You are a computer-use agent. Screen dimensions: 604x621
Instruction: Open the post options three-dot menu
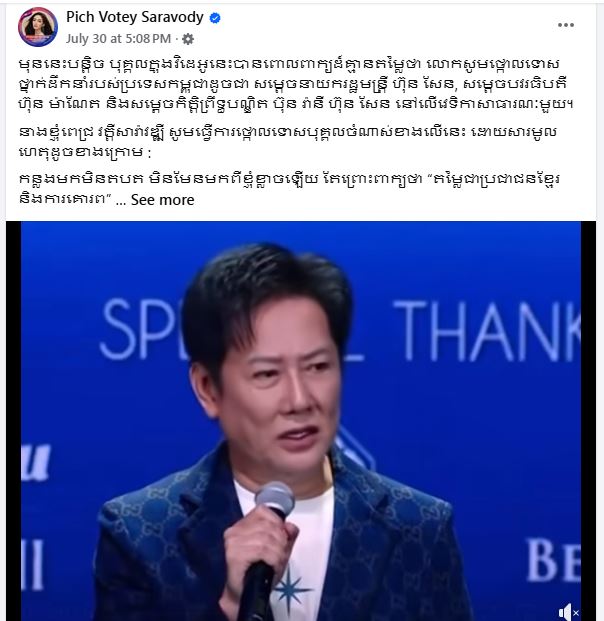coord(566,25)
